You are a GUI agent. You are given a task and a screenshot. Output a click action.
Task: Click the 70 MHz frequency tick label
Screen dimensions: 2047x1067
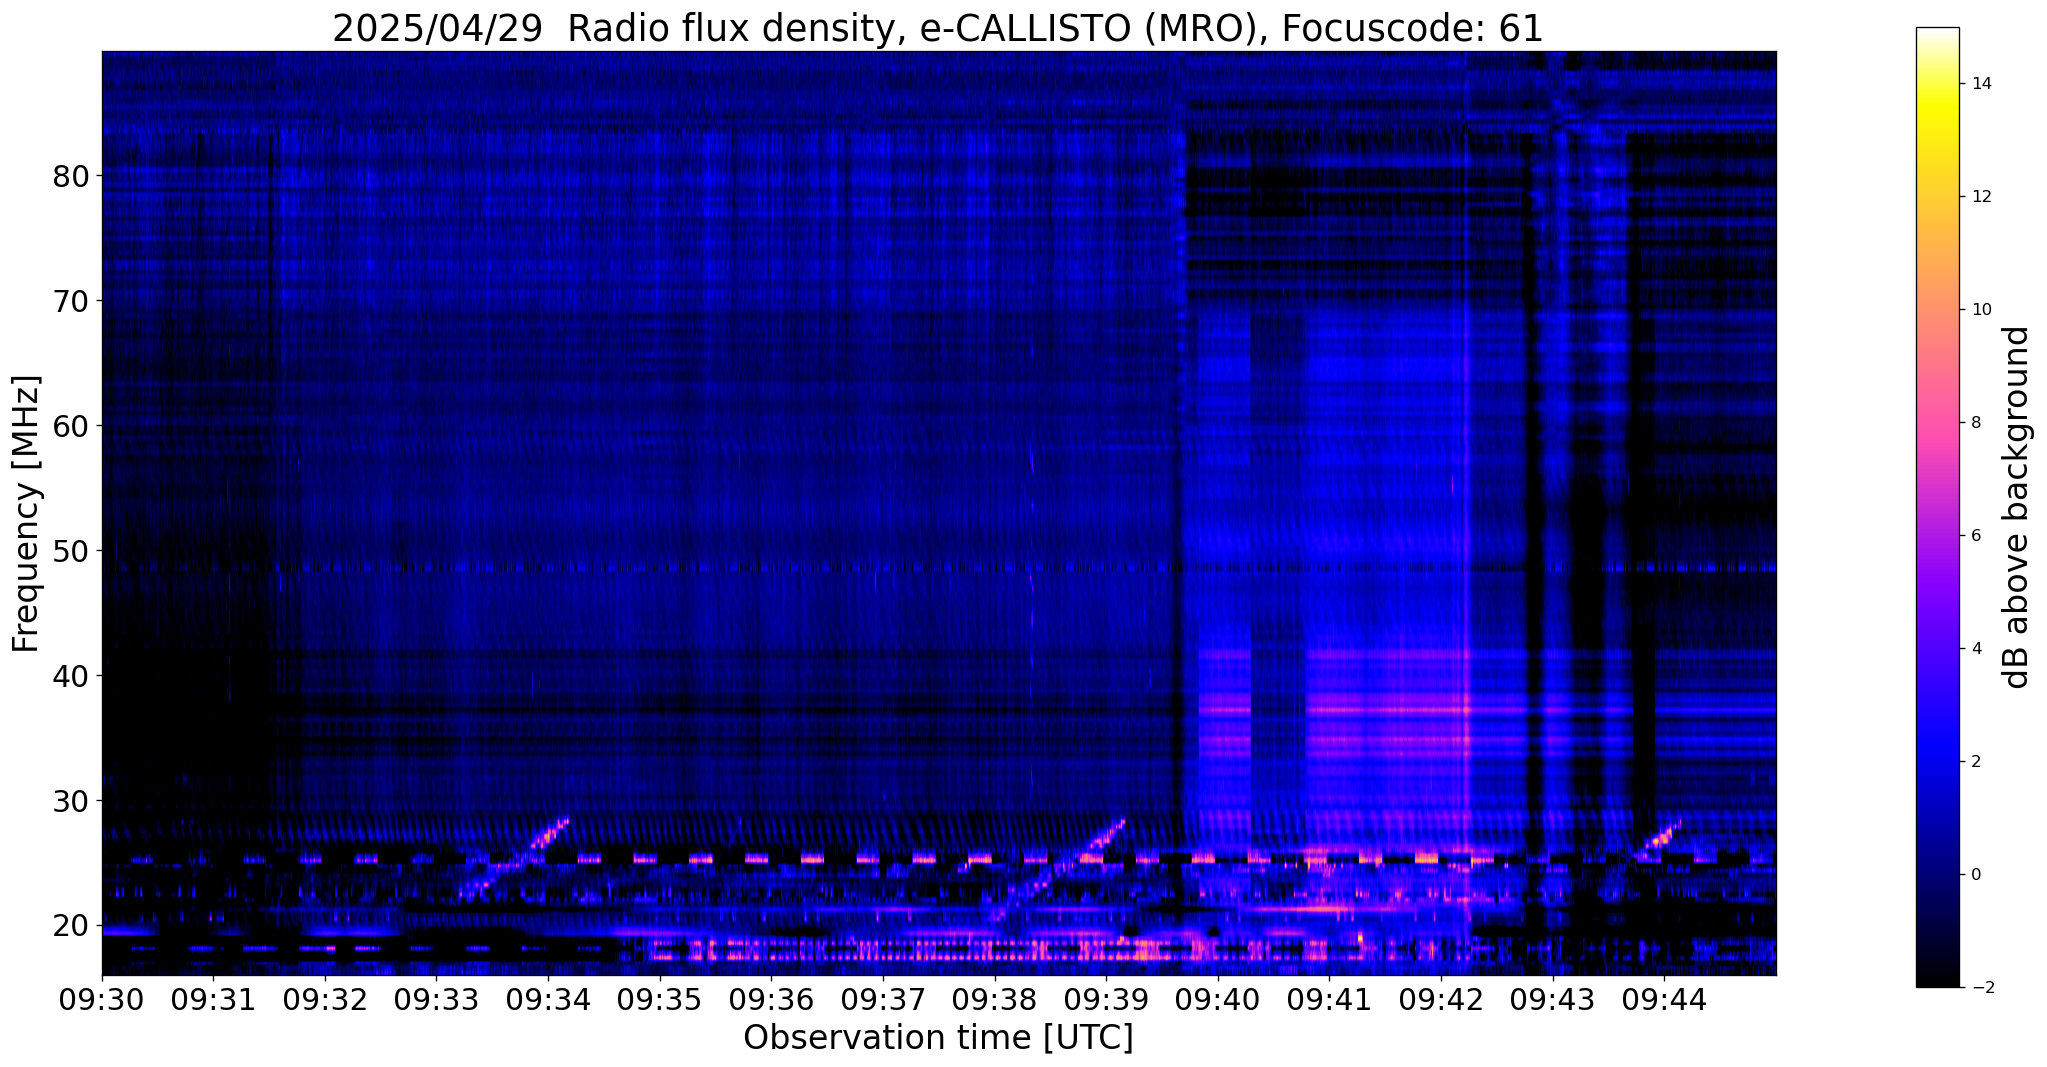pyautogui.click(x=71, y=301)
